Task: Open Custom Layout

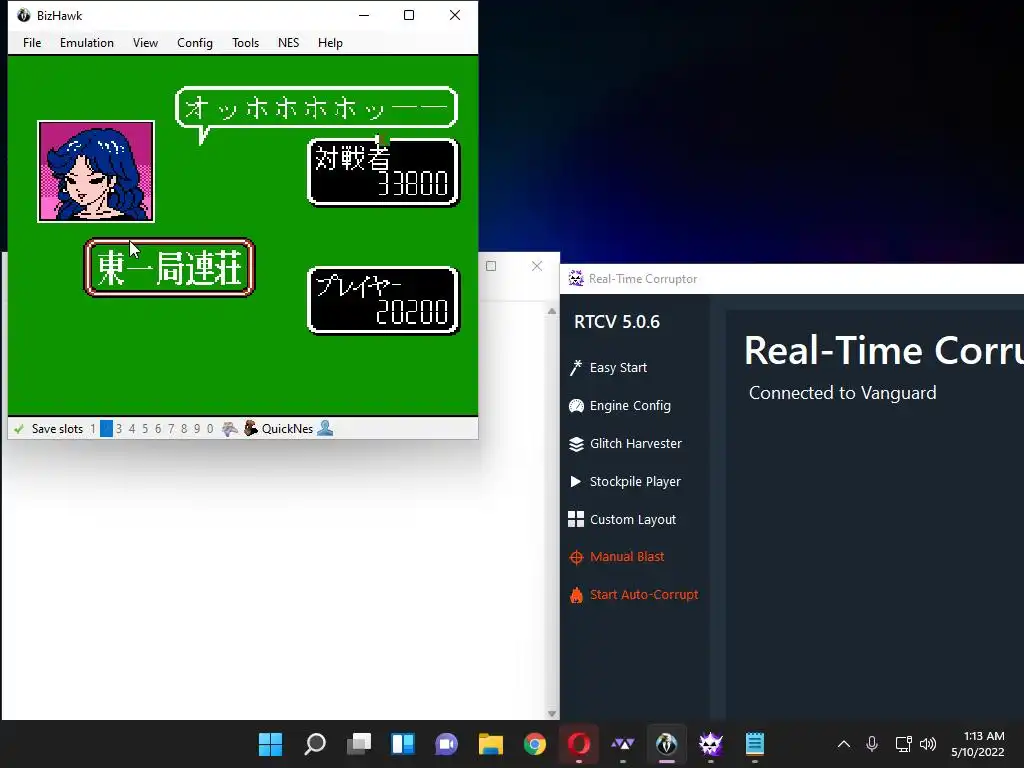Action: click(633, 519)
